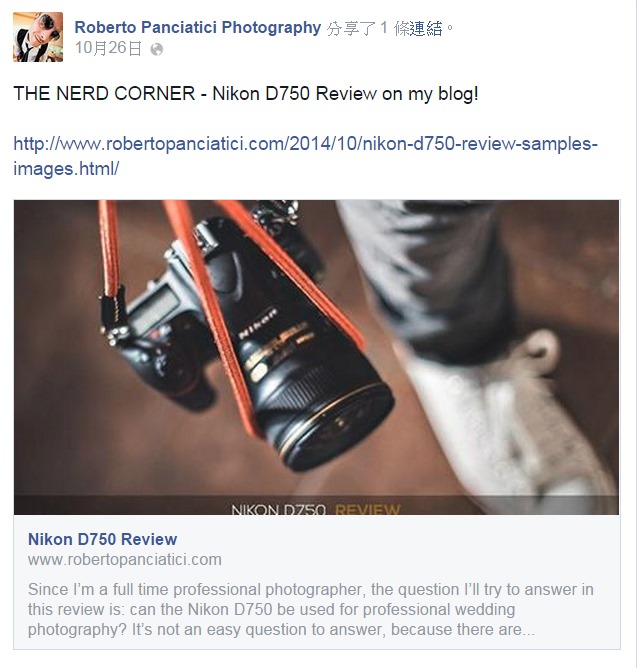Click the Nikon D750 Review headline
Viewport: 637px width, 668px height.
point(102,539)
